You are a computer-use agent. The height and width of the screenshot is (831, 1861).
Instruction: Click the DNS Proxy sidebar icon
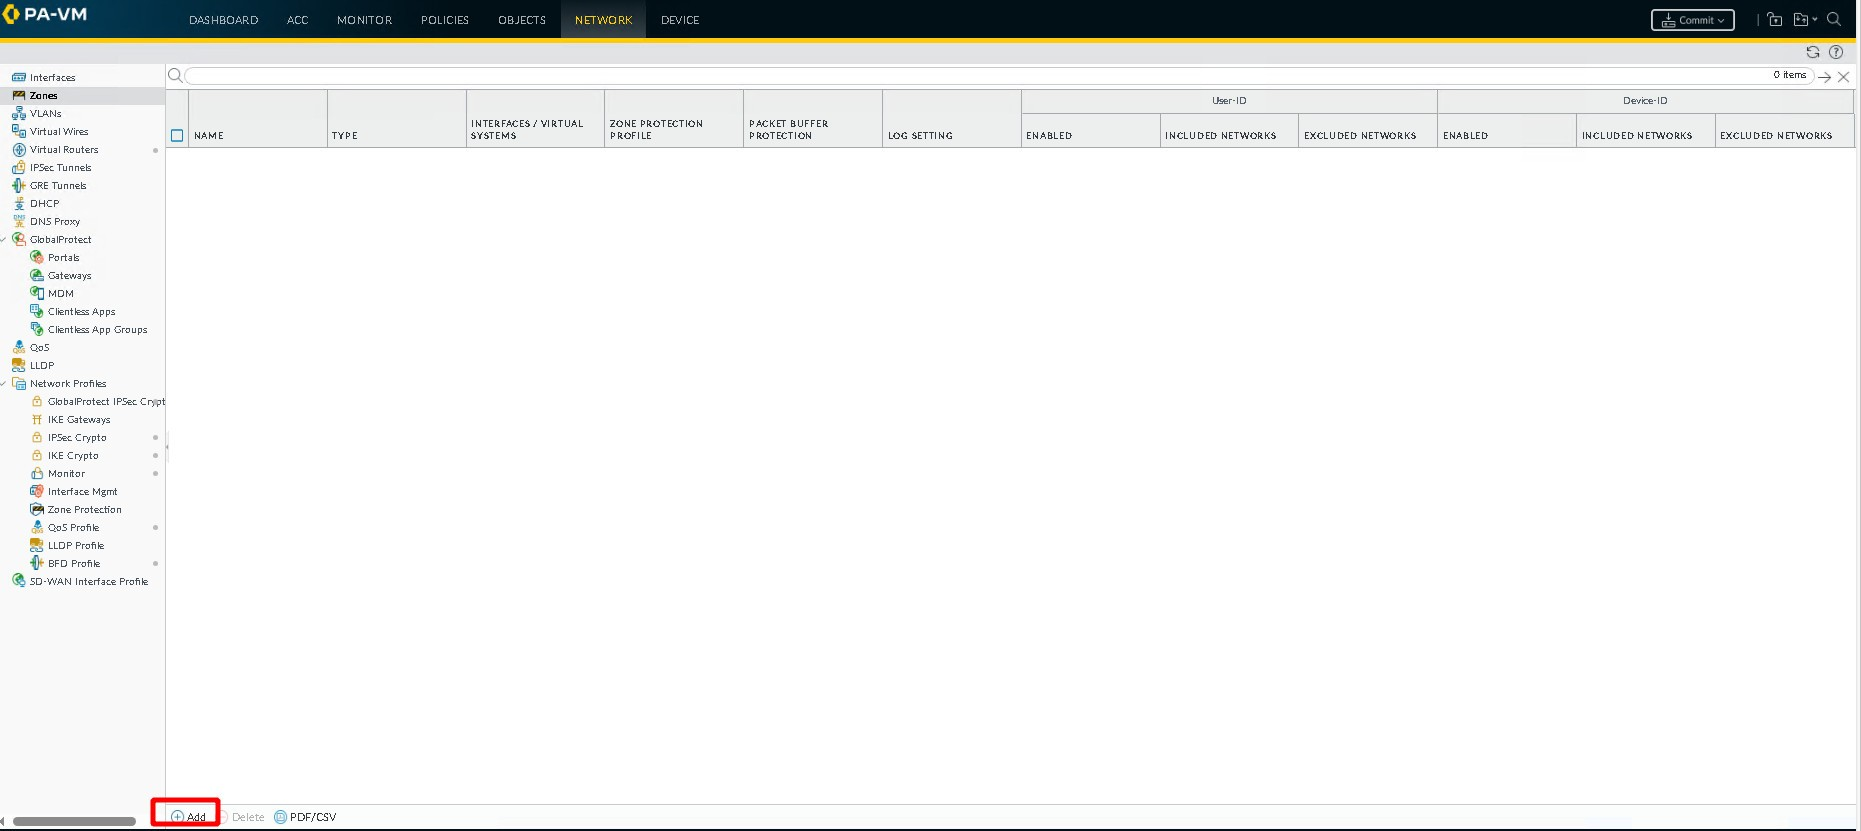[18, 222]
